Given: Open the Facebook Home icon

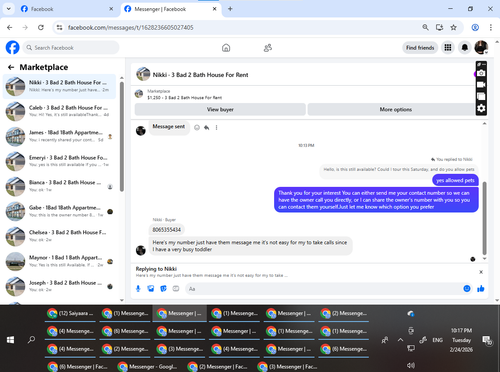Looking at the screenshot, I should [x=226, y=48].
